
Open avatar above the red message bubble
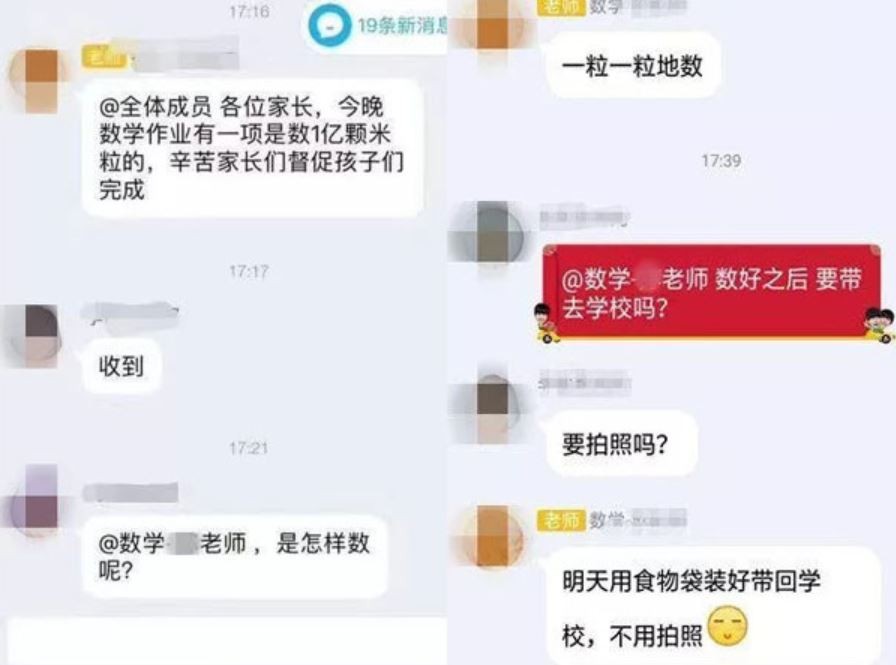tap(493, 231)
